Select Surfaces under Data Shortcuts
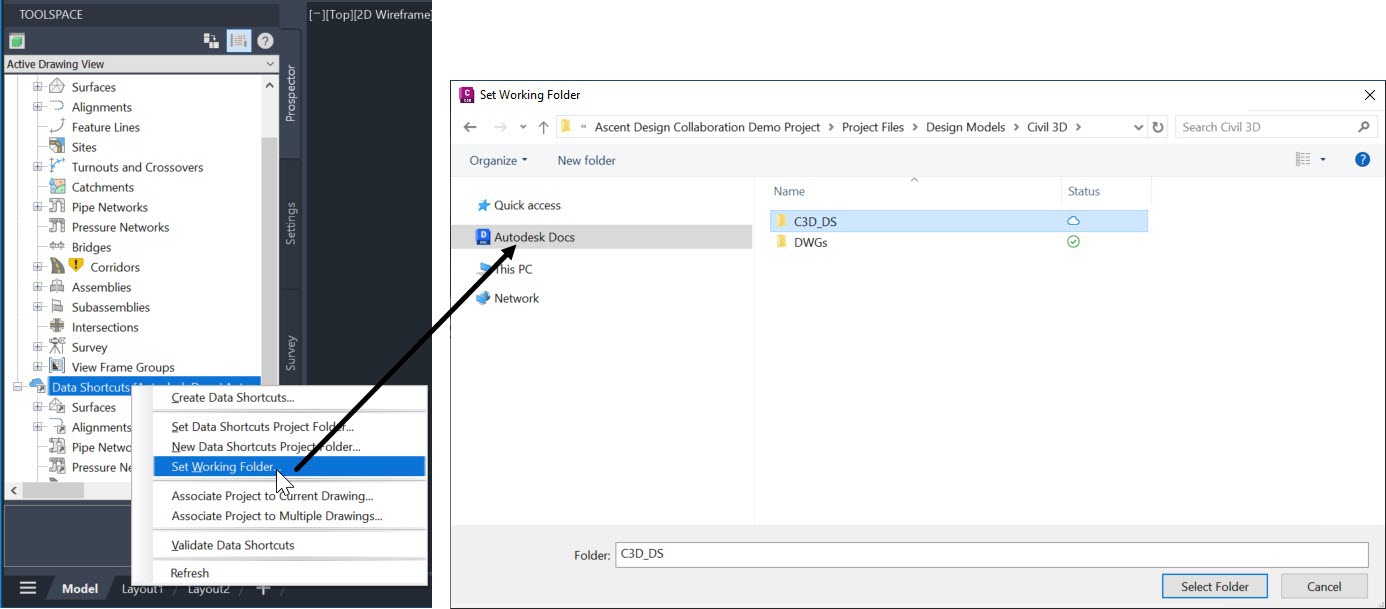The height and width of the screenshot is (609, 1386). click(93, 407)
